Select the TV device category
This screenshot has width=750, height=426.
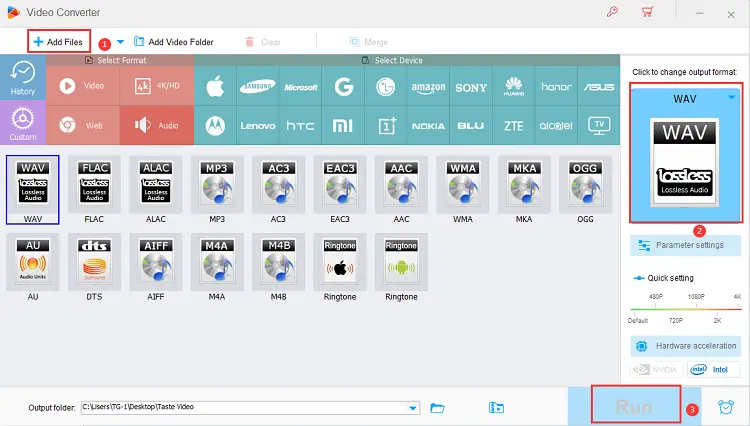click(x=599, y=125)
